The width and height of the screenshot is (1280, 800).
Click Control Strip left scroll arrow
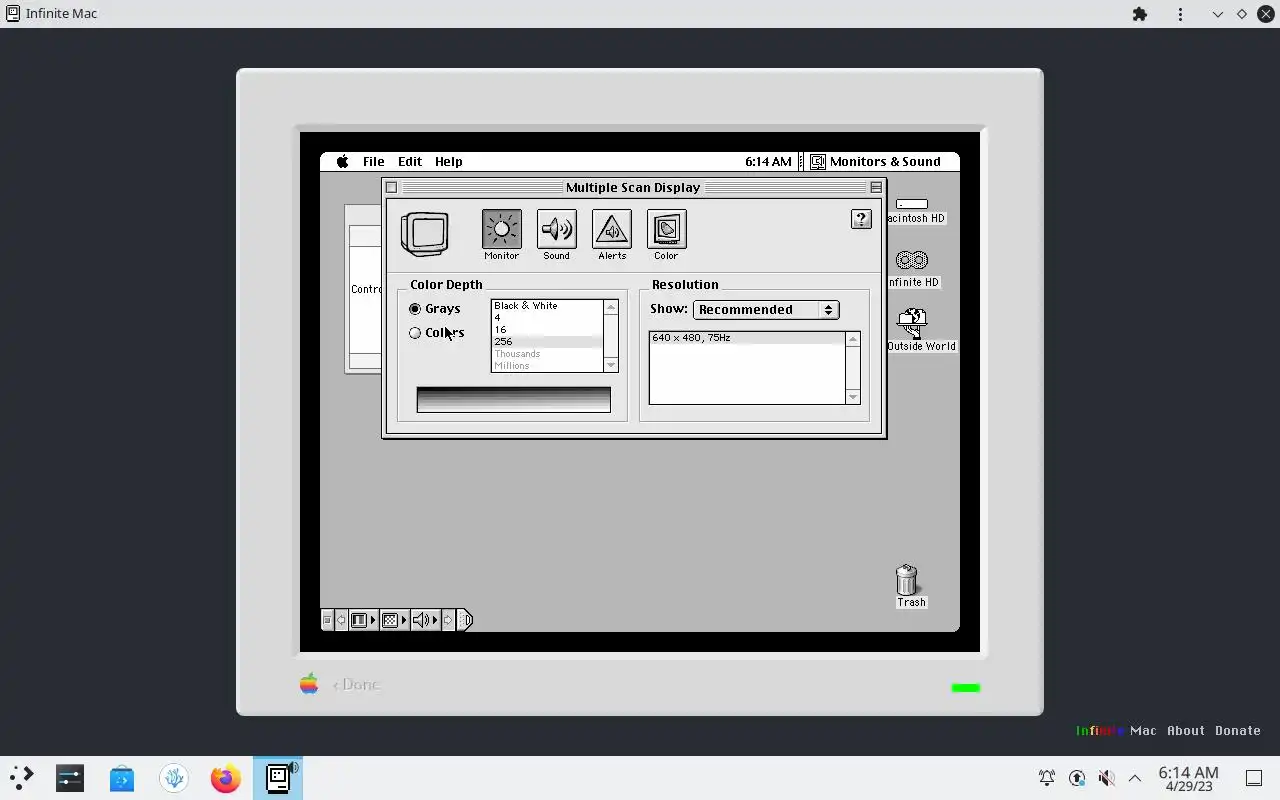click(341, 620)
